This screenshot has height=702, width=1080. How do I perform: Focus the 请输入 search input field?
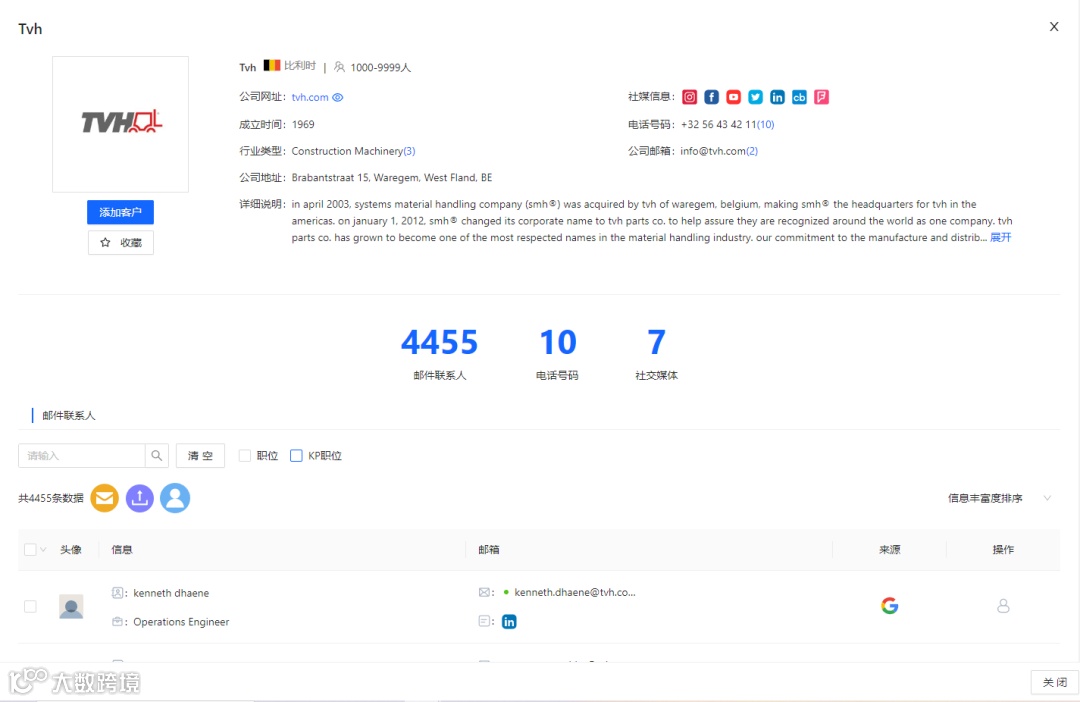(82, 455)
